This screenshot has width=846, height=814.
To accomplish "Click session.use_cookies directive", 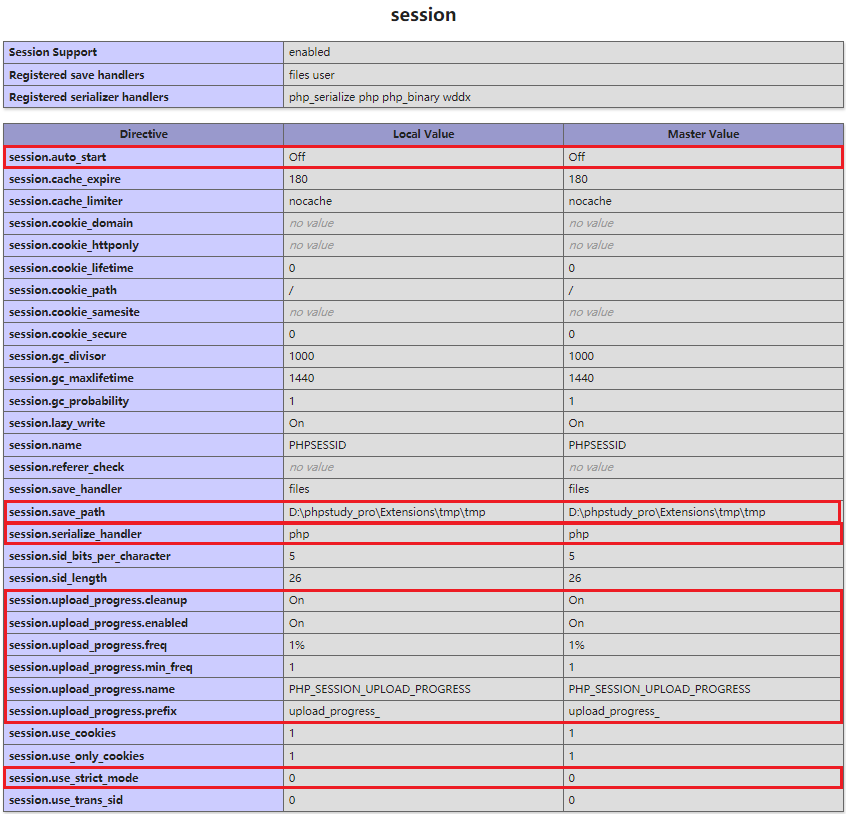I will (x=63, y=734).
